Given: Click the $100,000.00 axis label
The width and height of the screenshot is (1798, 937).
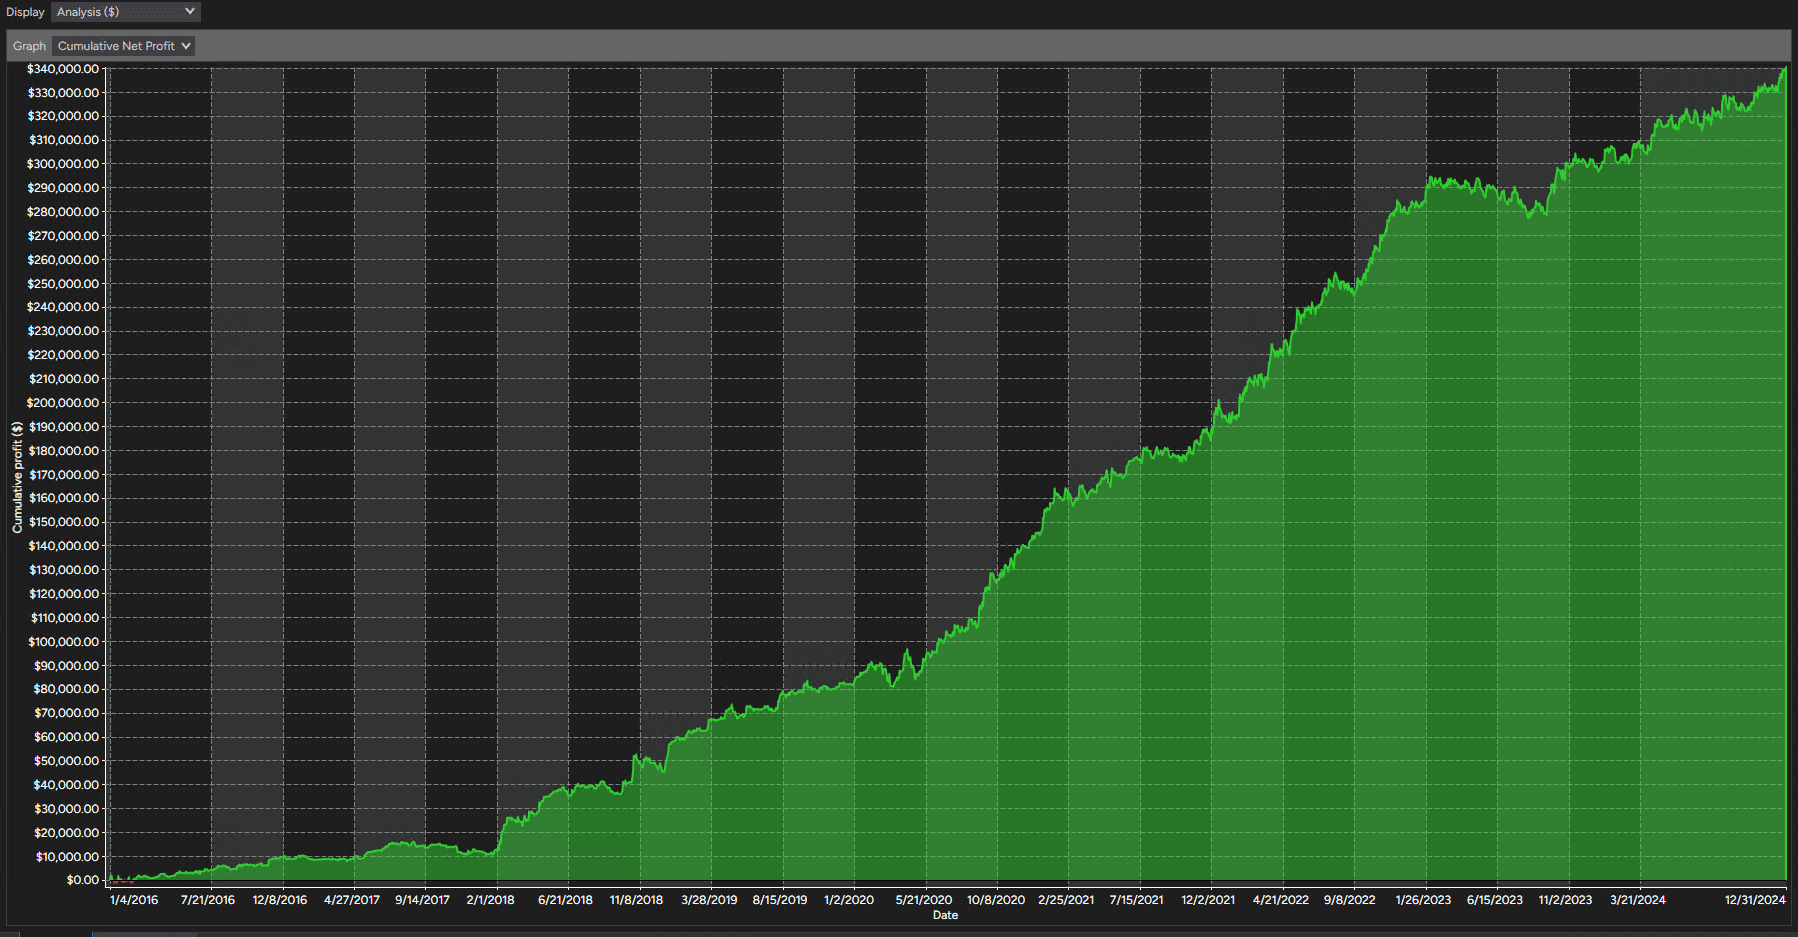Looking at the screenshot, I should pyautogui.click(x=63, y=642).
